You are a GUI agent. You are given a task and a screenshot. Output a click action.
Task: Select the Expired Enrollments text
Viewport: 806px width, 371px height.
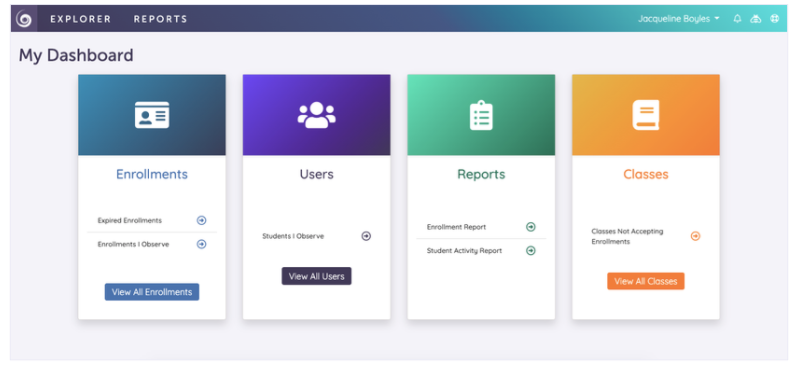pyautogui.click(x=130, y=220)
